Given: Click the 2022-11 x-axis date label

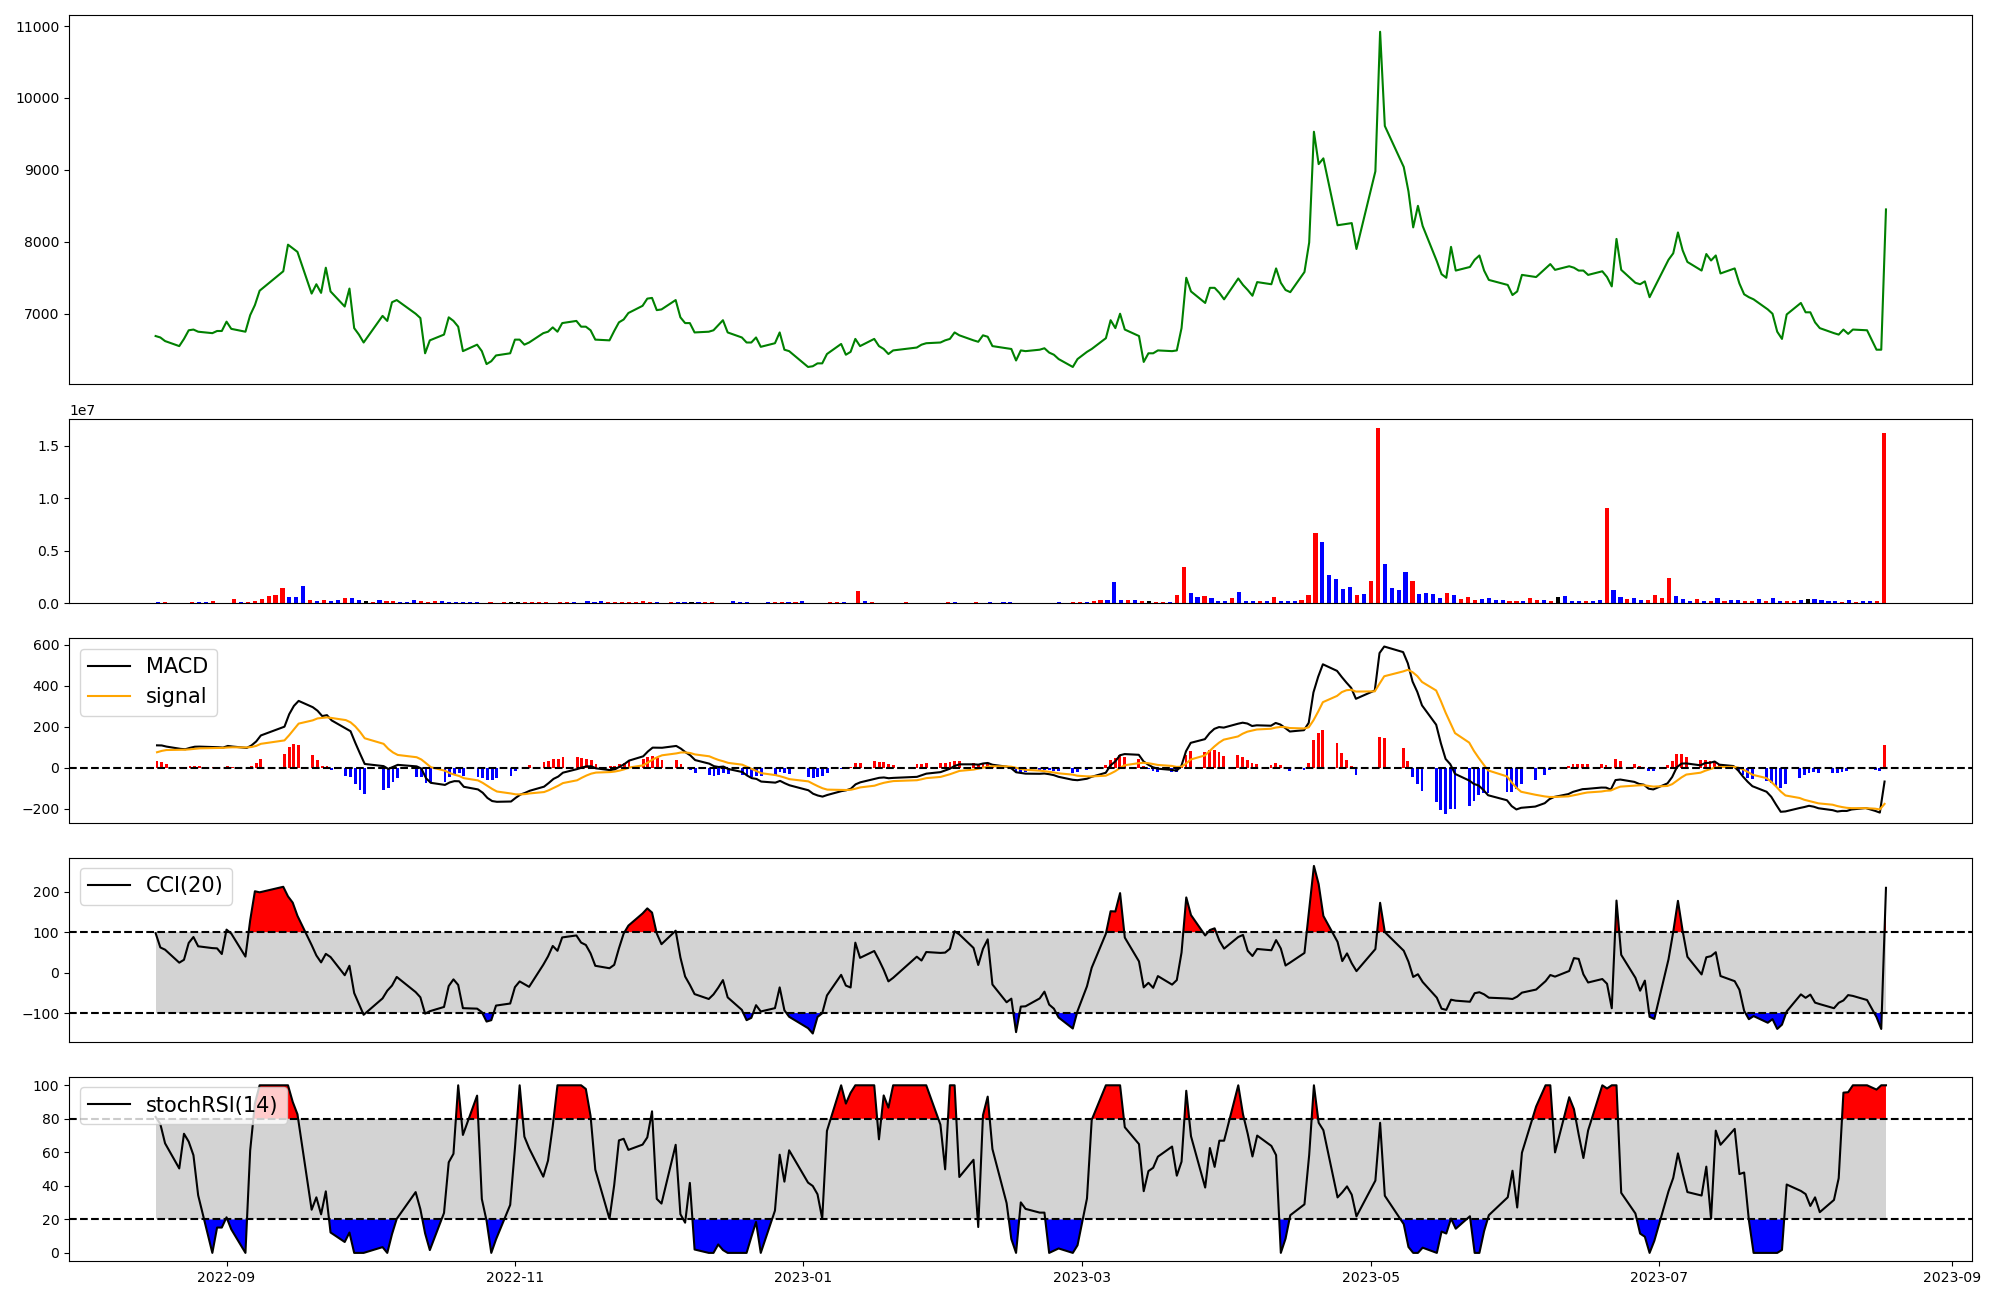Looking at the screenshot, I should click(x=515, y=1277).
